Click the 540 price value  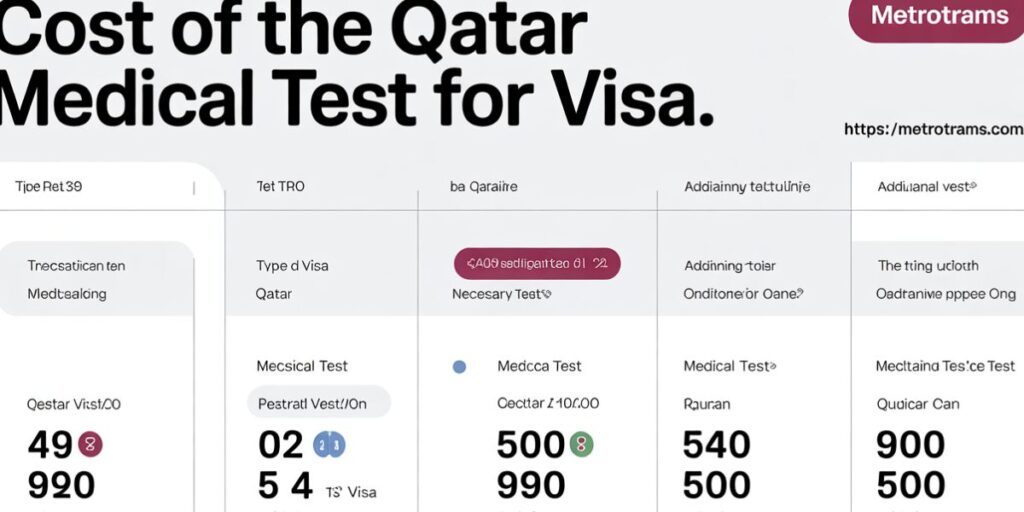point(716,445)
